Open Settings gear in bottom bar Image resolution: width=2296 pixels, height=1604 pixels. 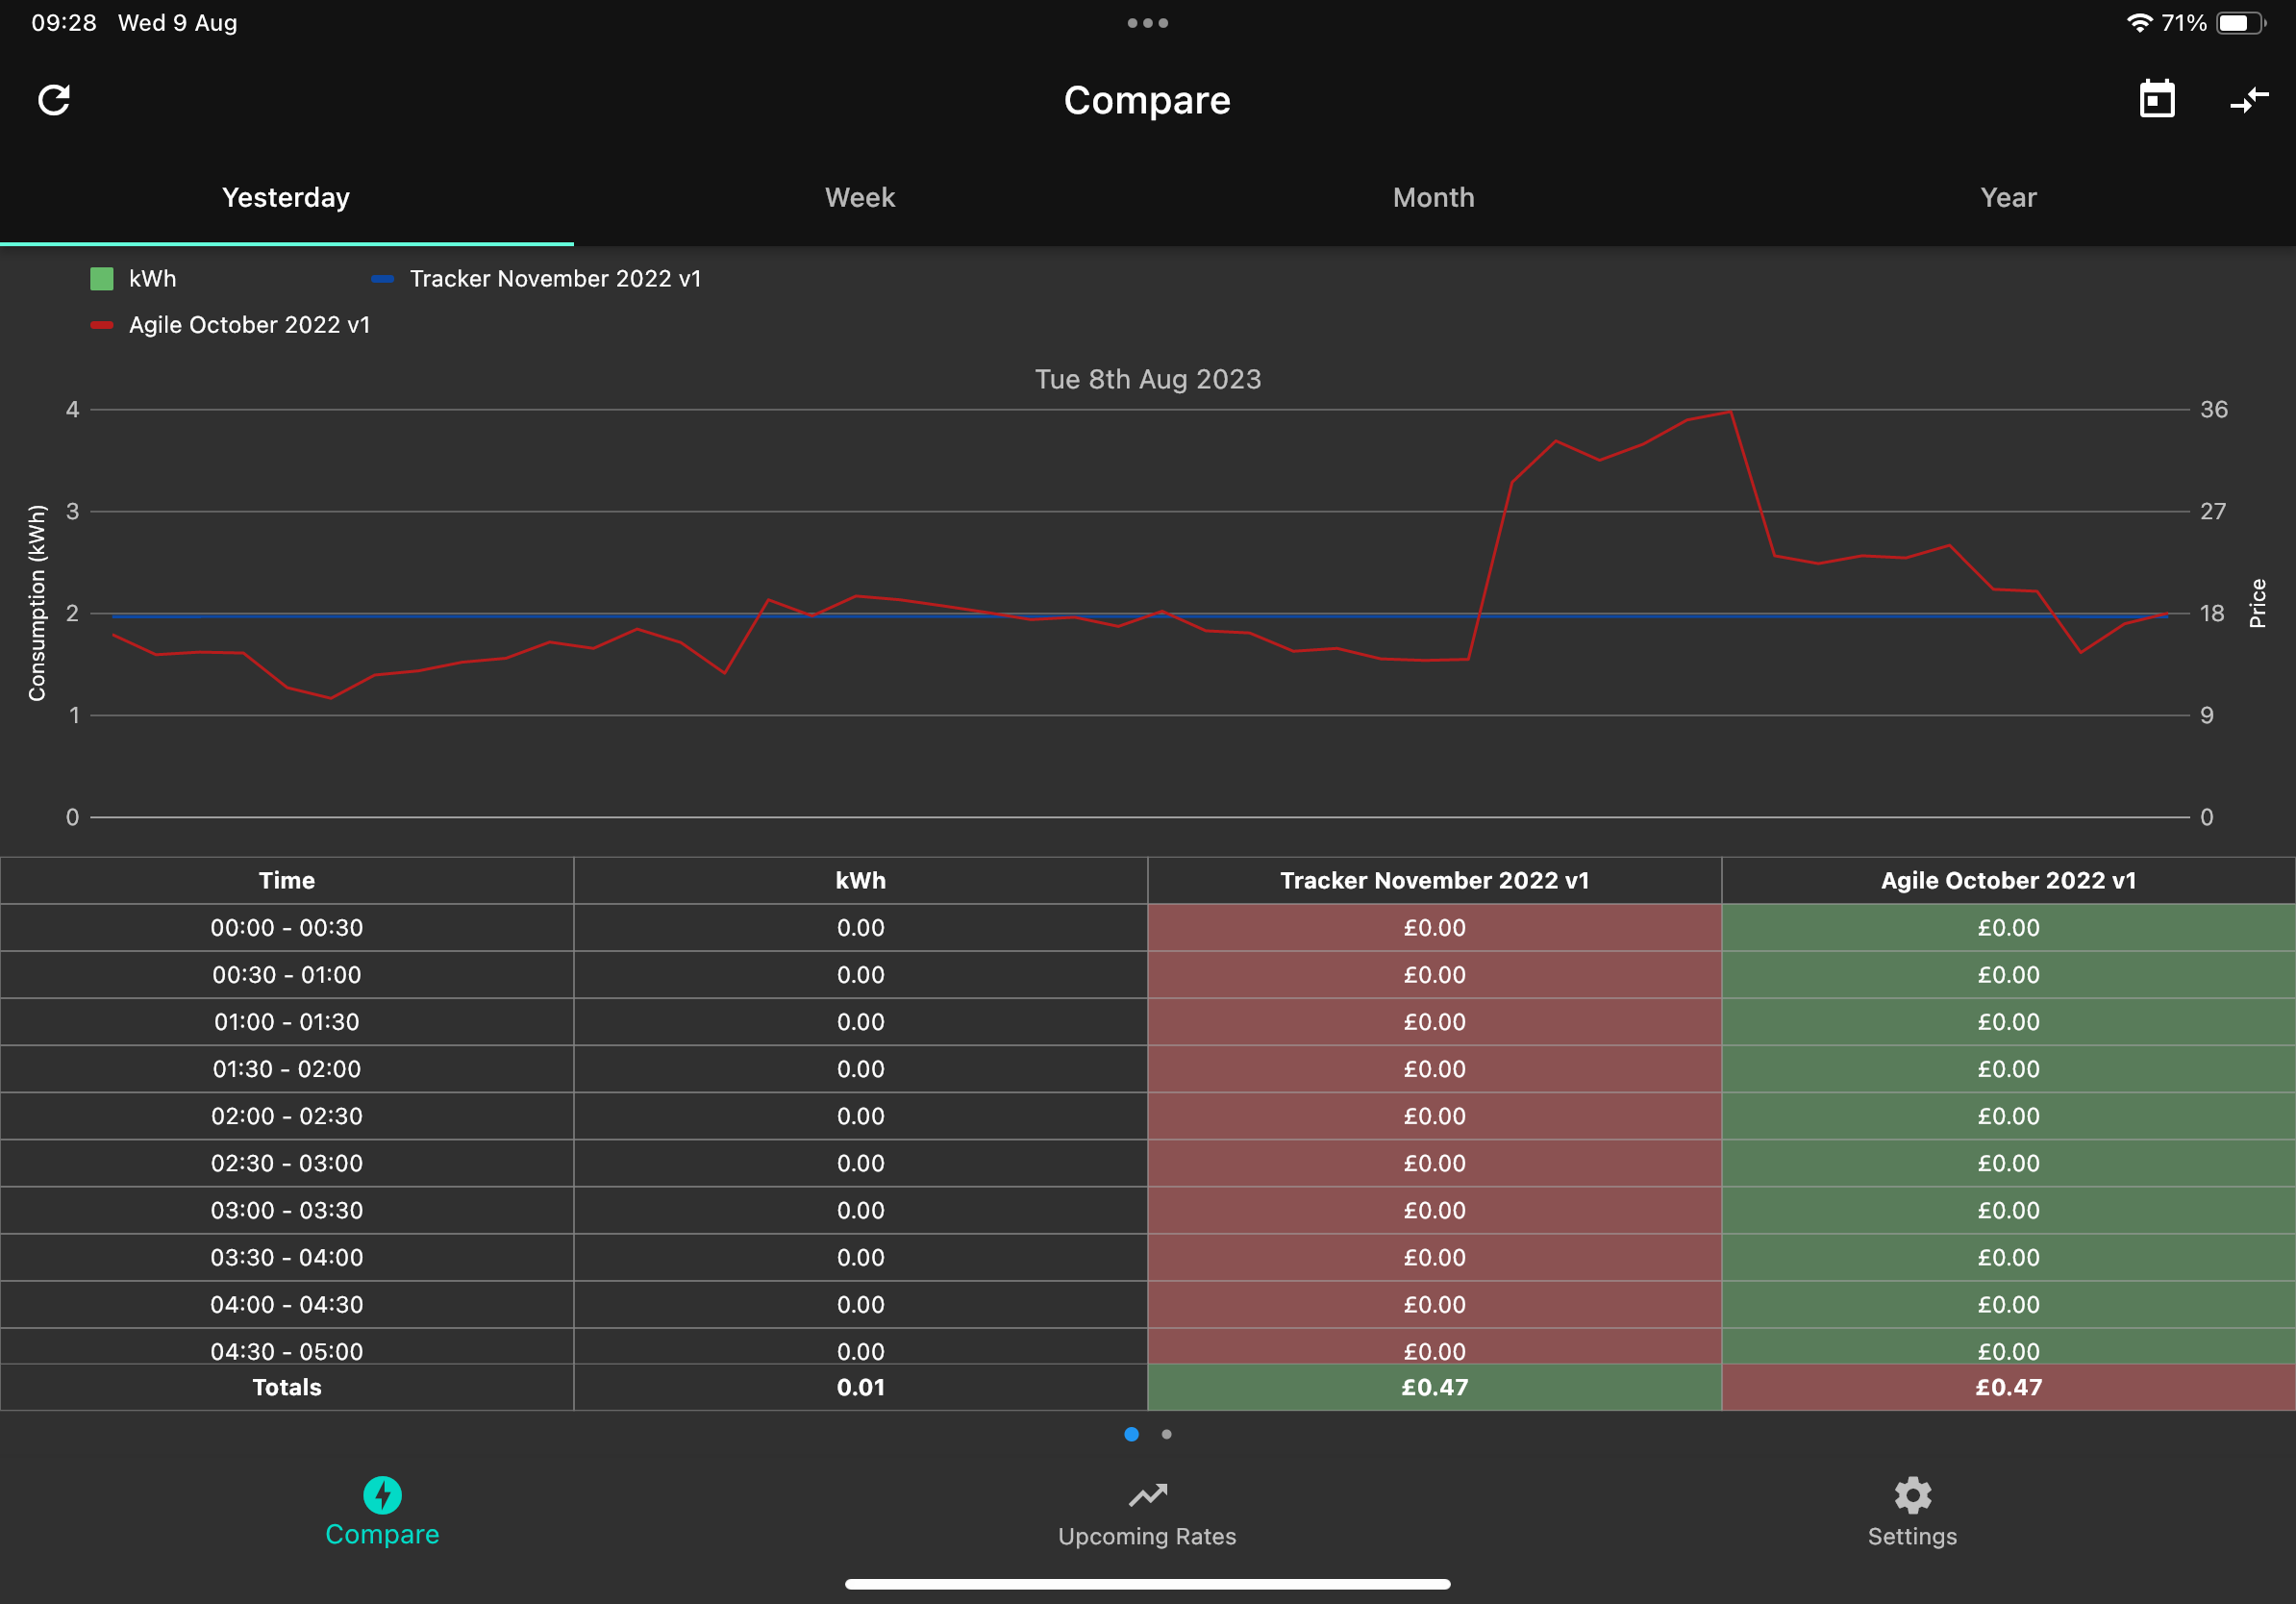click(1911, 1514)
